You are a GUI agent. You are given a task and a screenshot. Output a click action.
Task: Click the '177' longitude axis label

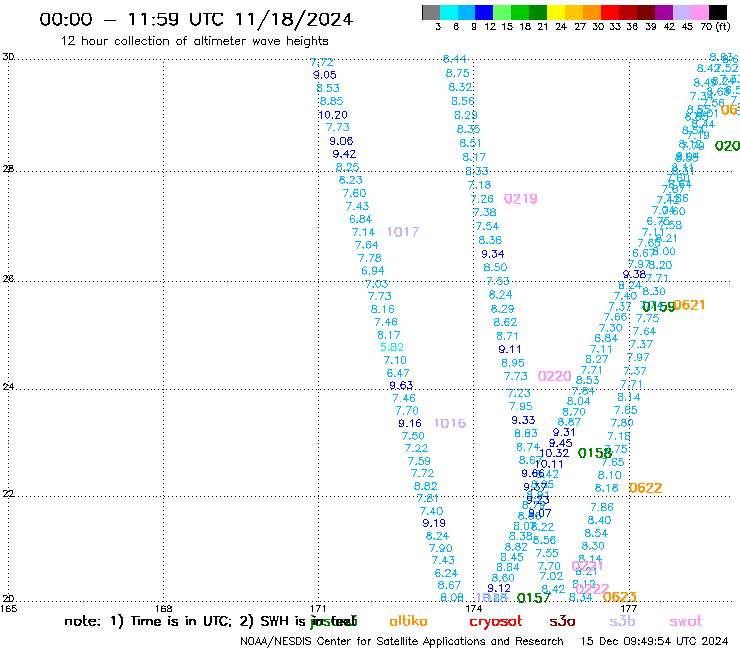click(x=629, y=608)
